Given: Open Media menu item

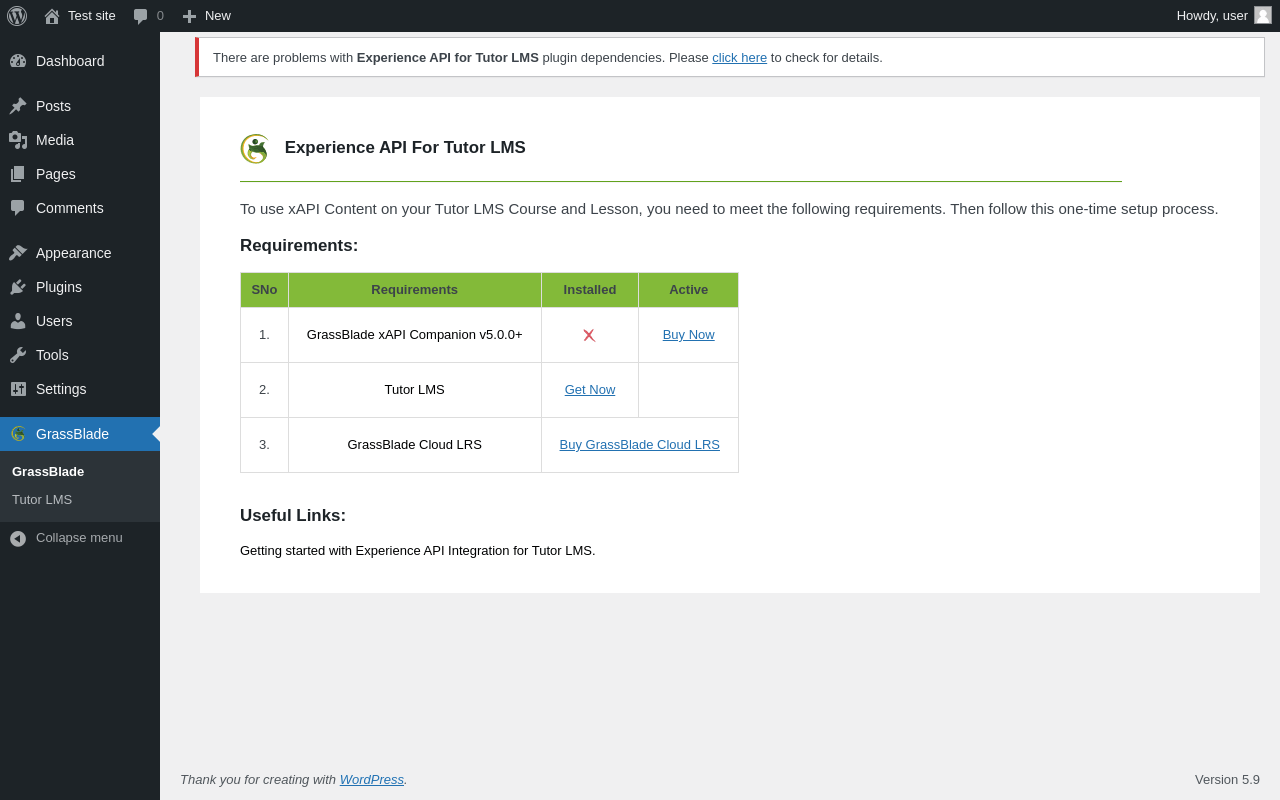Looking at the screenshot, I should click(80, 140).
